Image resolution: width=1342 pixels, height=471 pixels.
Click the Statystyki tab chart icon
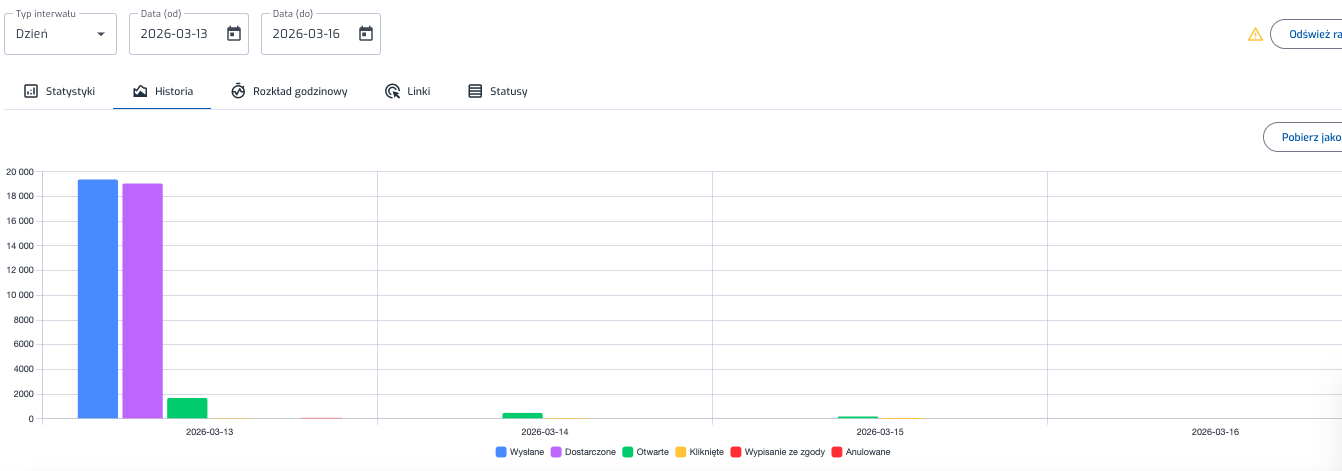pyautogui.click(x=31, y=91)
